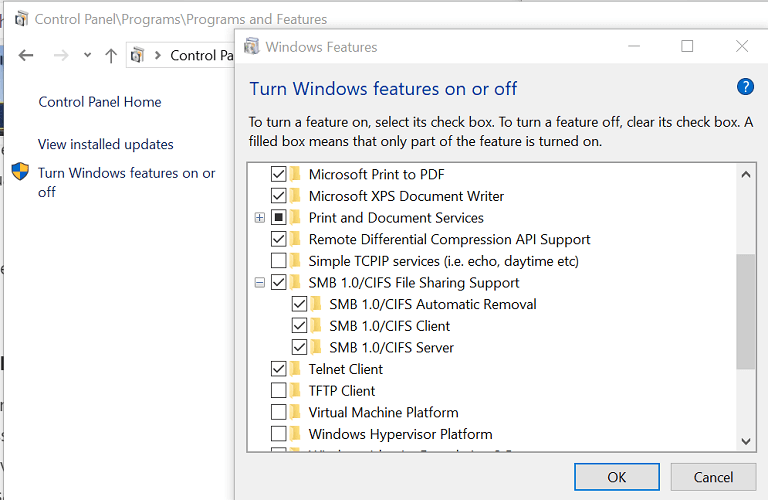Uncheck Microsoft XPS Document Writer checkbox
Screen dimensions: 768x500
279,195
